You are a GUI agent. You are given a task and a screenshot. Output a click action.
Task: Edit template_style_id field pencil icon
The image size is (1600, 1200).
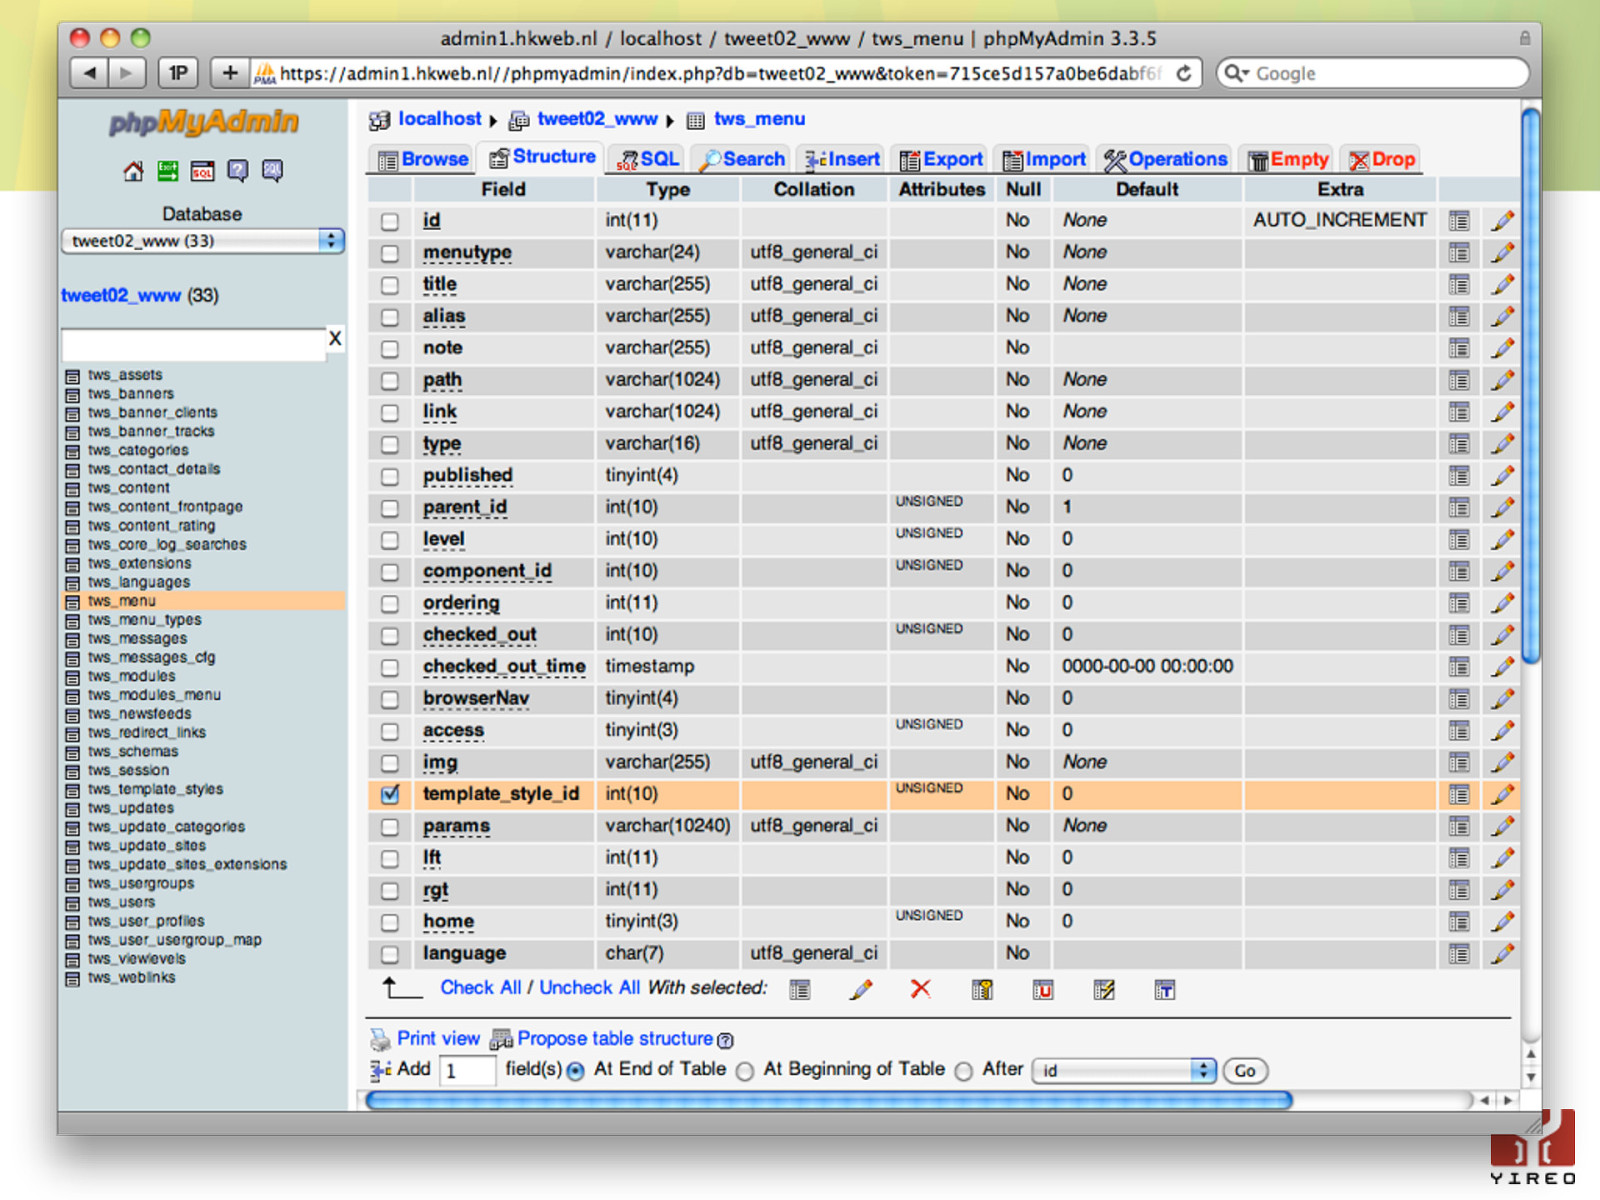[1502, 794]
